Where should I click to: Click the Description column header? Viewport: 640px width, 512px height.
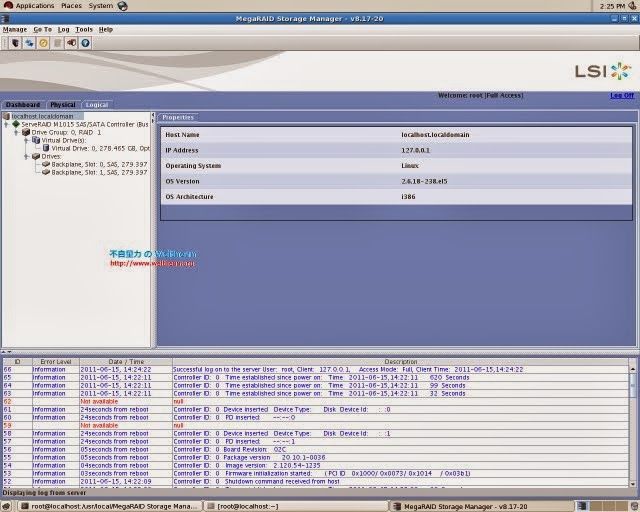(x=400, y=362)
